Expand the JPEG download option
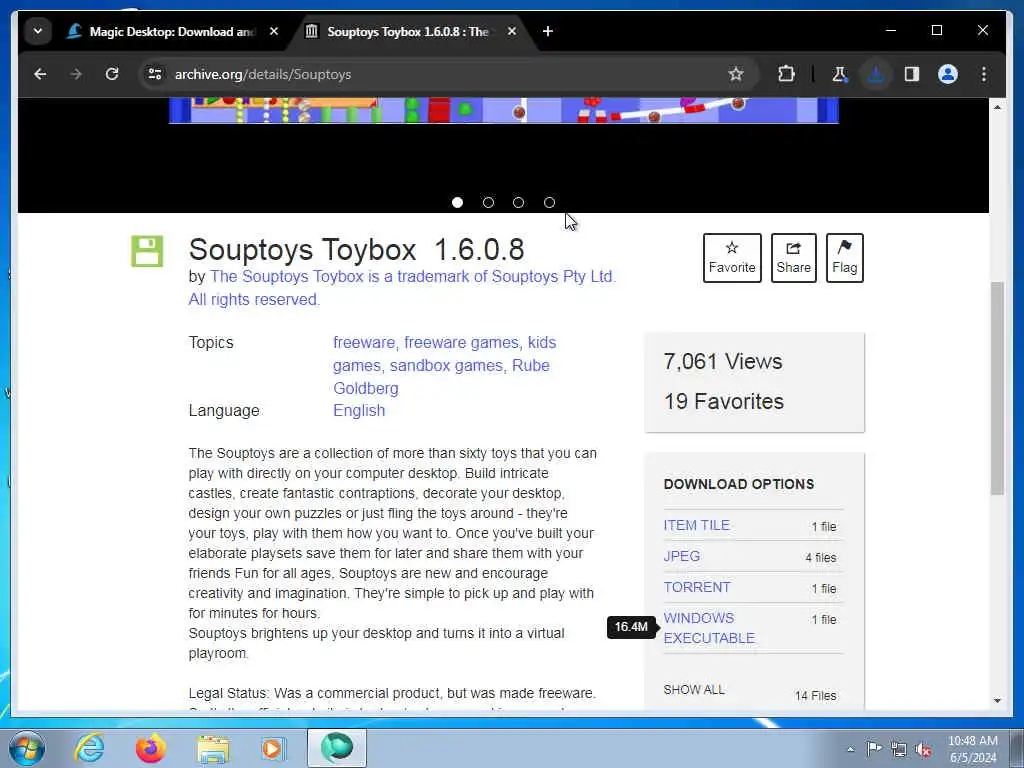 [x=682, y=556]
